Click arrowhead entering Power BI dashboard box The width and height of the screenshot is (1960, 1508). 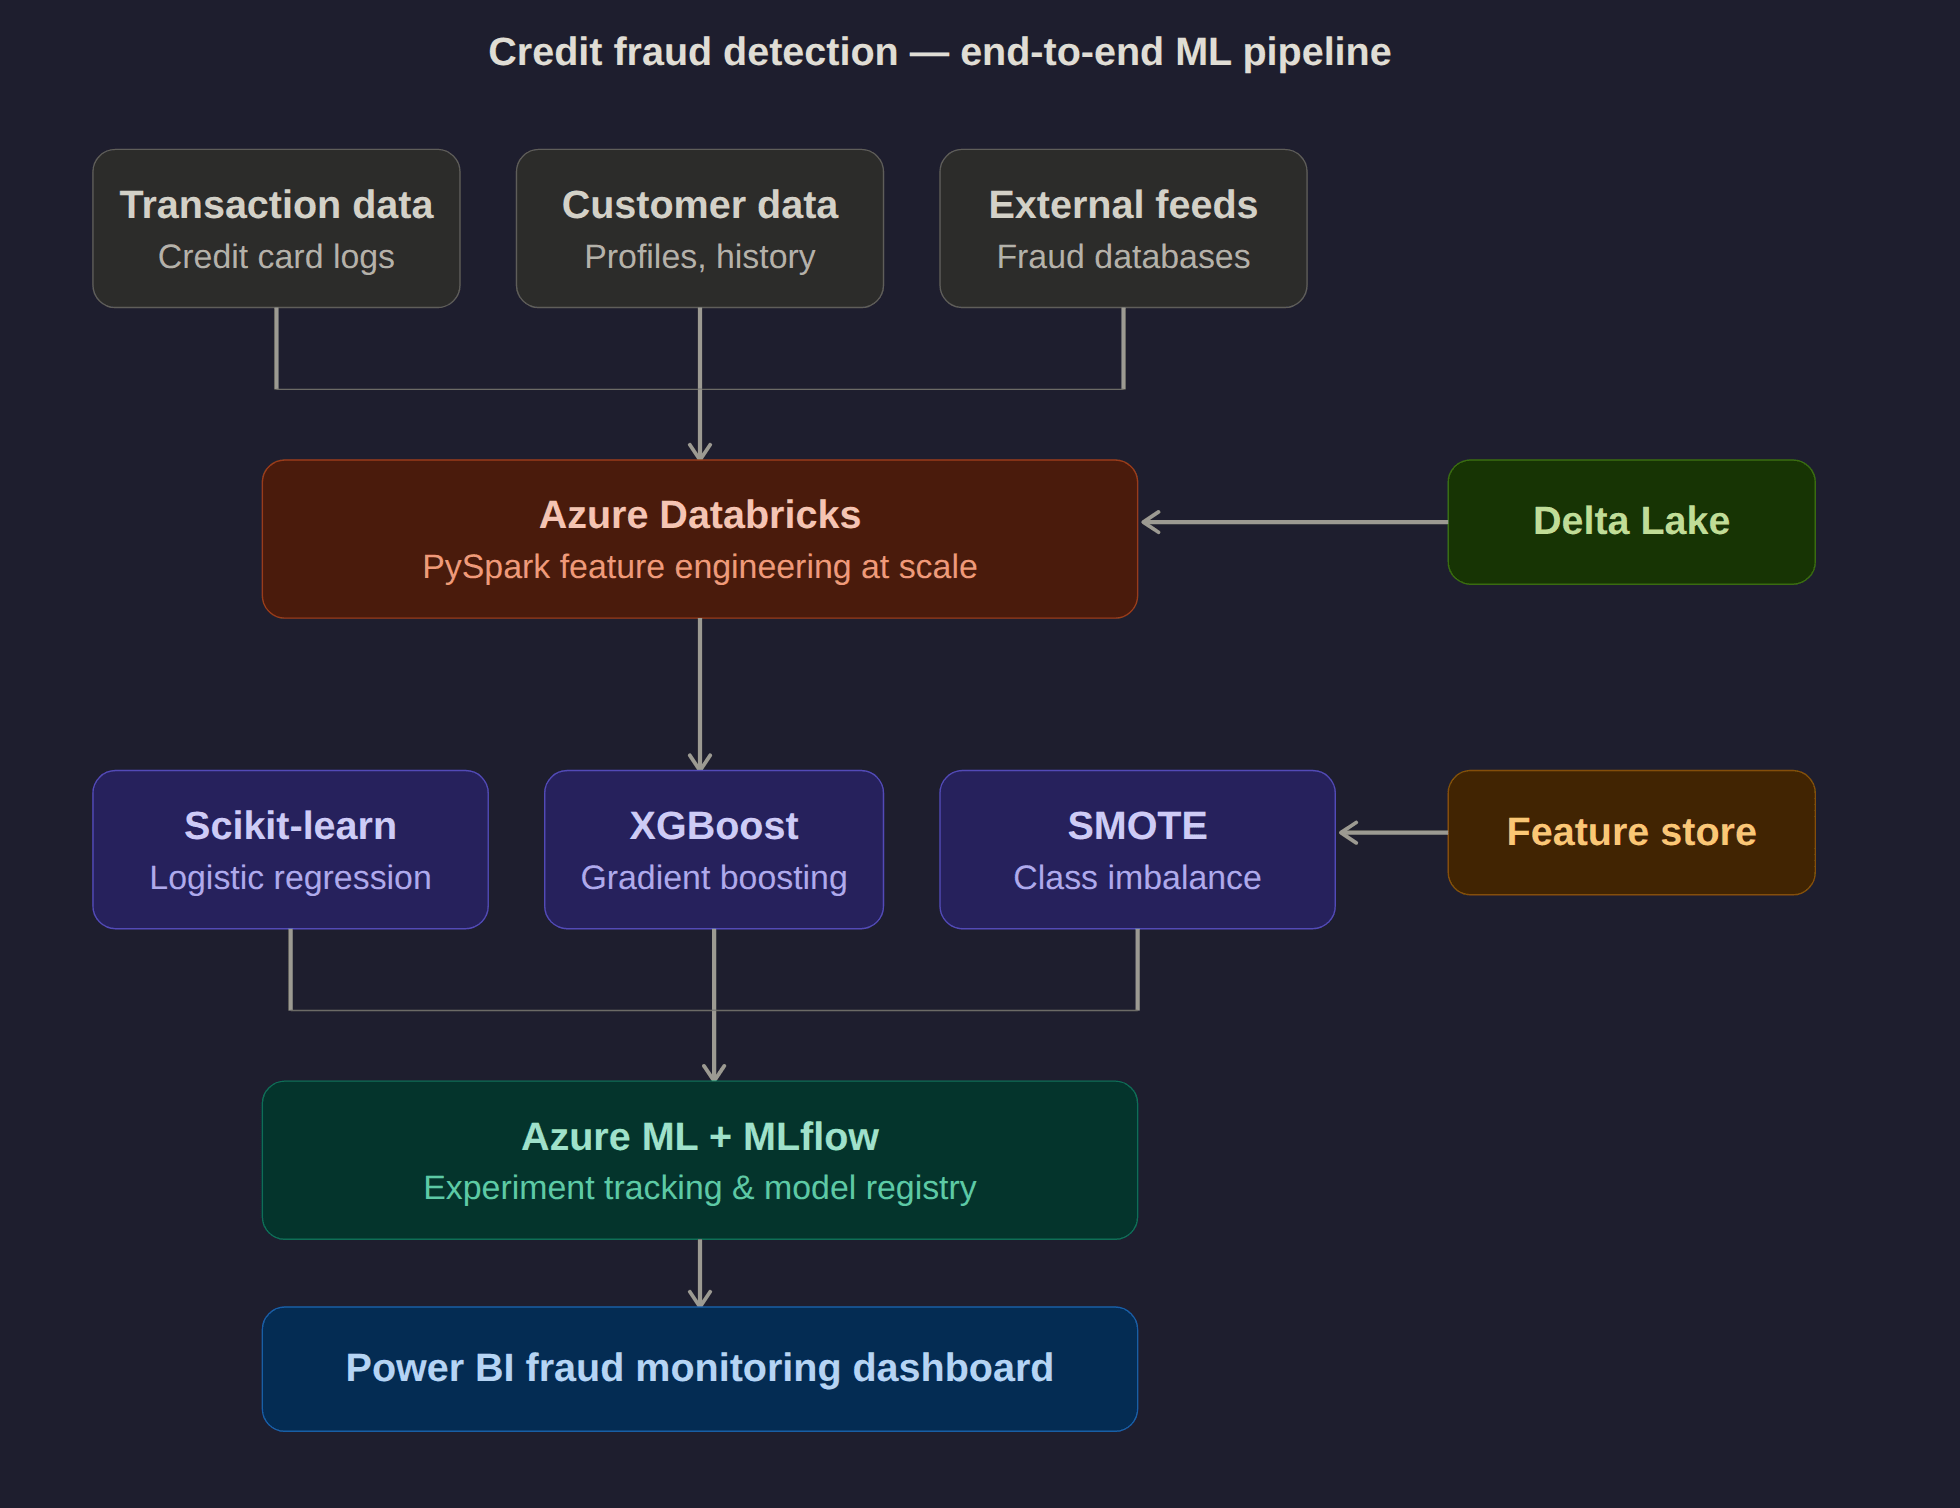(700, 1297)
